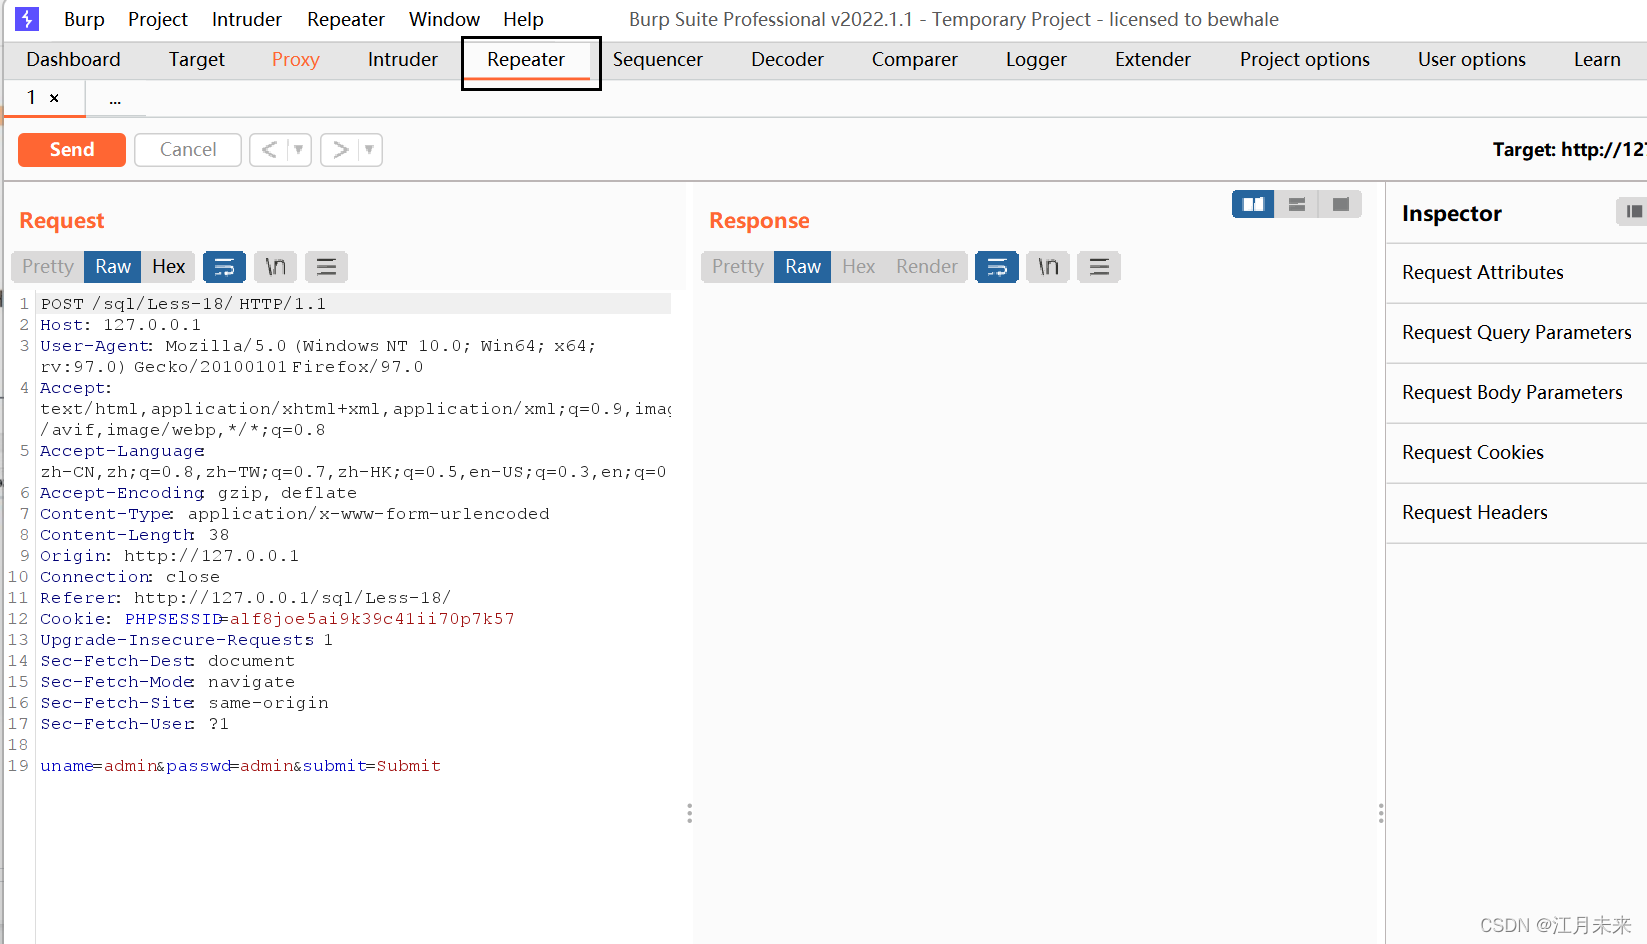Switch to combined tabbed layout view
This screenshot has width=1647, height=944.
pyautogui.click(x=1341, y=204)
